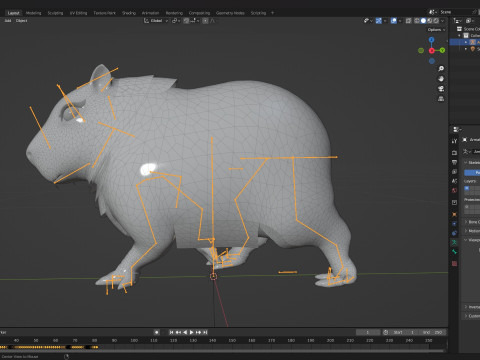Switch to solid viewport shading
Image resolution: width=480 pixels, height=360 pixels.
(423, 21)
